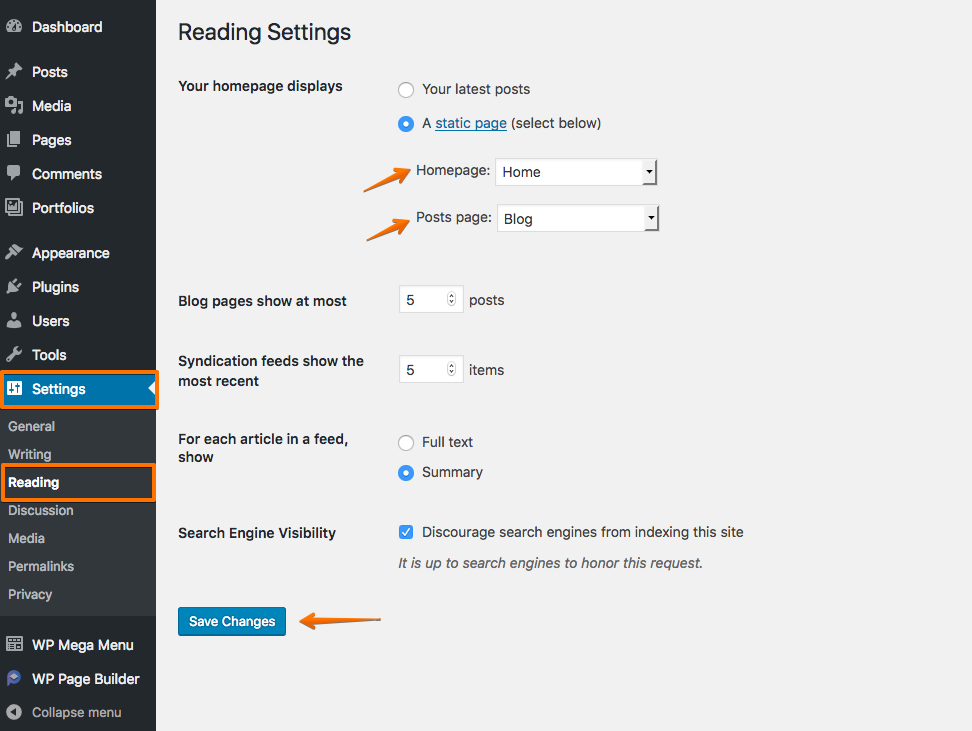Open the Discussion settings submenu
972x731 pixels.
pyautogui.click(x=41, y=510)
